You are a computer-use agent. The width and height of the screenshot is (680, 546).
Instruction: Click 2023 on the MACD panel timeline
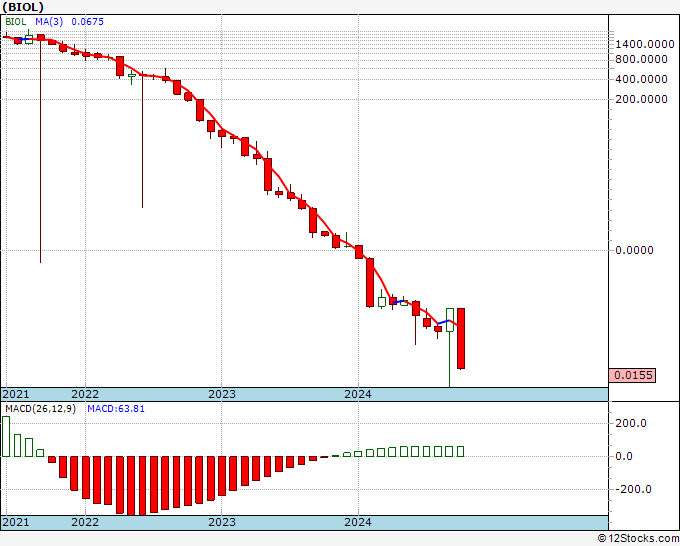click(222, 522)
